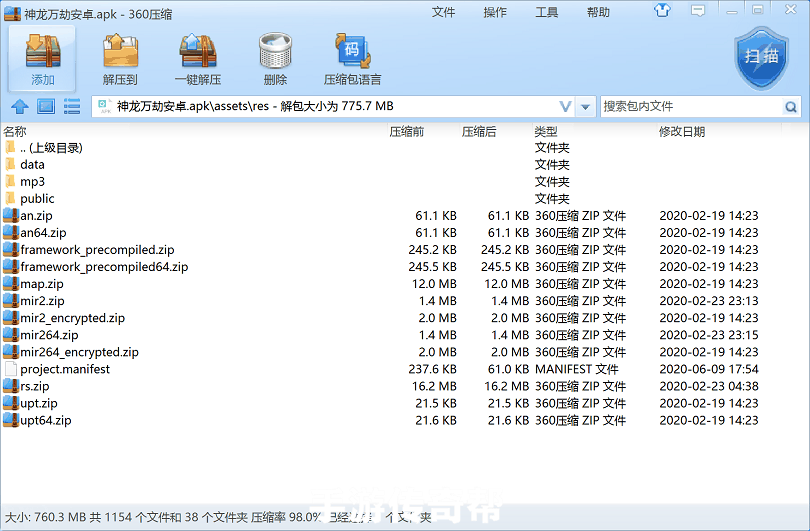Select the data folder icon
810x531 pixels.
[x=10, y=164]
